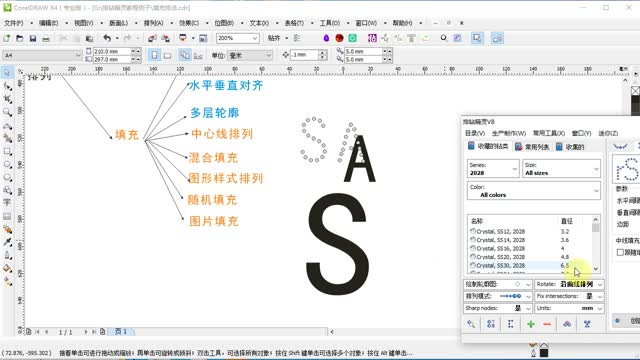Click the Open file folder icon
The width and height of the screenshot is (640, 360).
tap(20, 38)
